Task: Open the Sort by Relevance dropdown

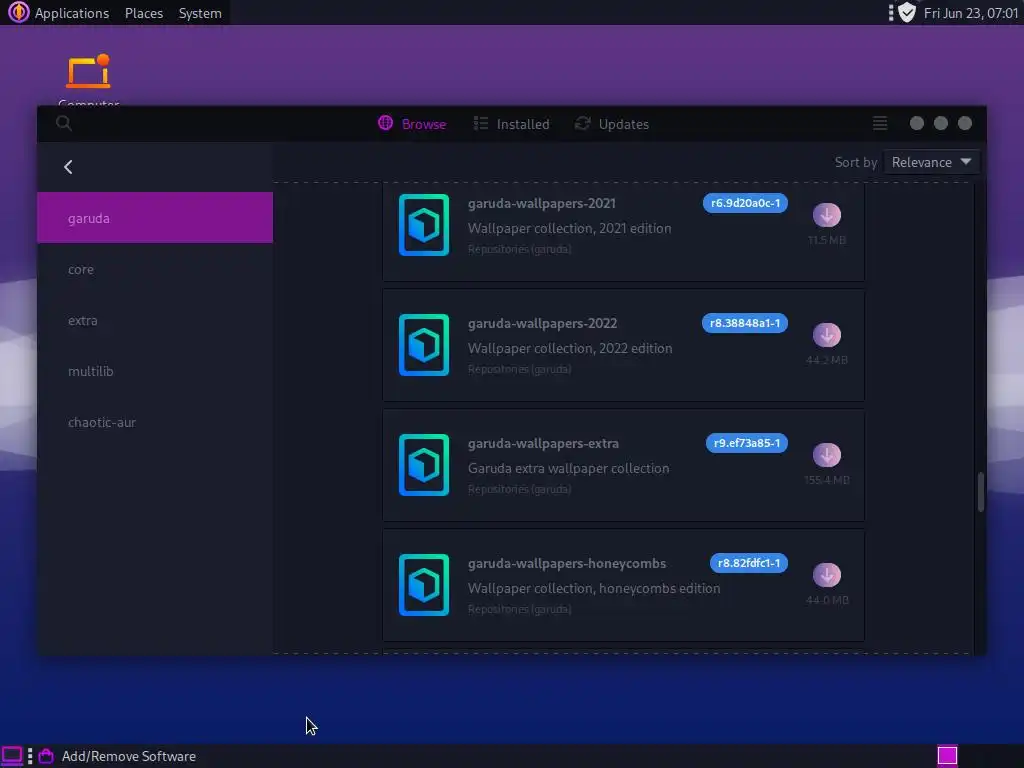Action: pyautogui.click(x=931, y=162)
